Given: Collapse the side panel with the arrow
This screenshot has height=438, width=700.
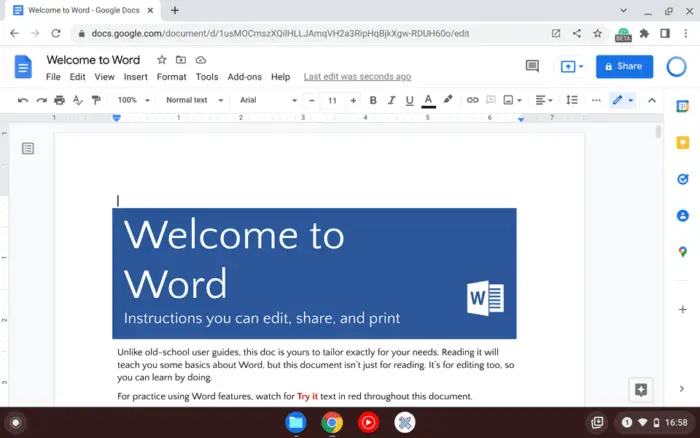Looking at the screenshot, I should click(682, 389).
